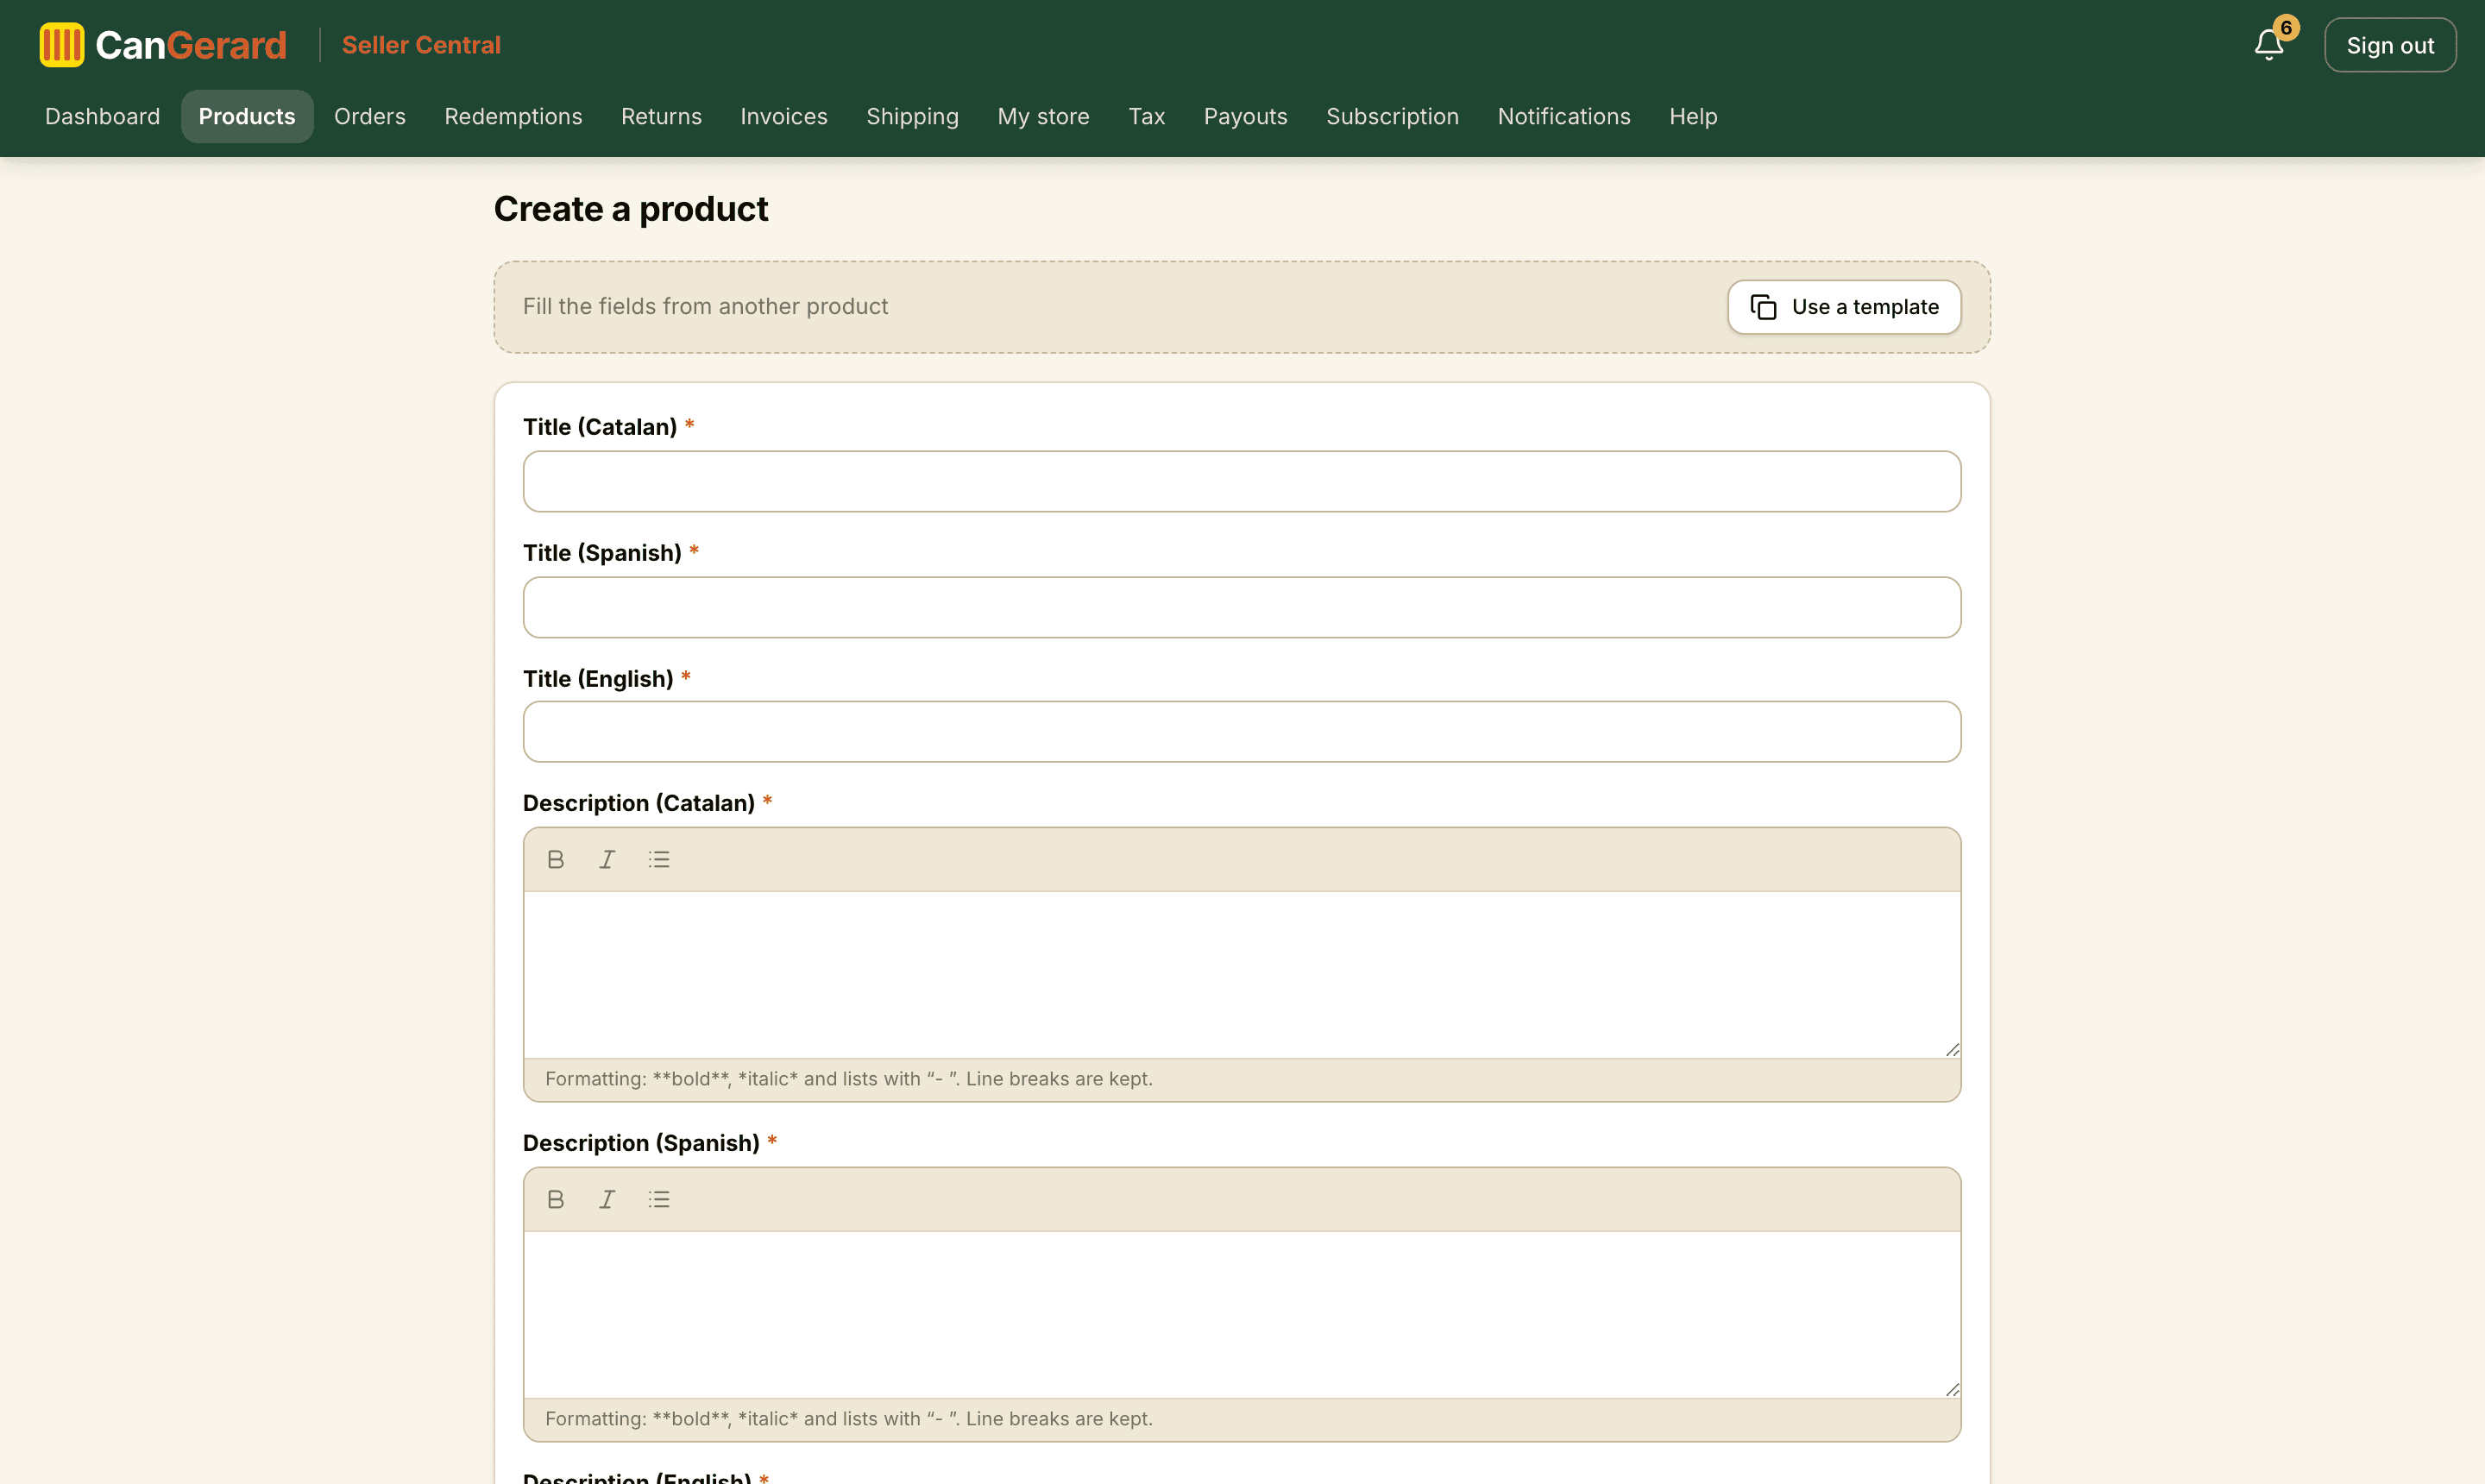View the Invoices page
Screen dimensions: 2485x1484
click(784, 116)
